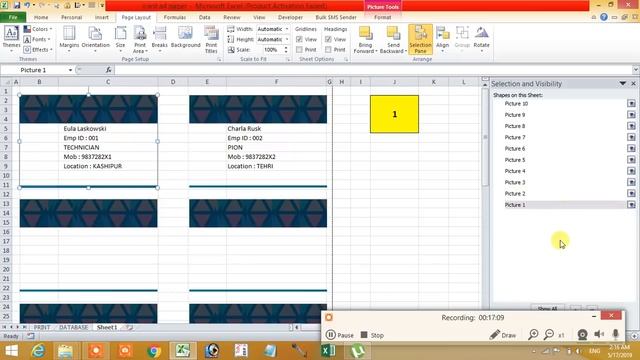640x360 pixels.
Task: Select Picture 5 in the selection list
Action: pyautogui.click(x=515, y=160)
